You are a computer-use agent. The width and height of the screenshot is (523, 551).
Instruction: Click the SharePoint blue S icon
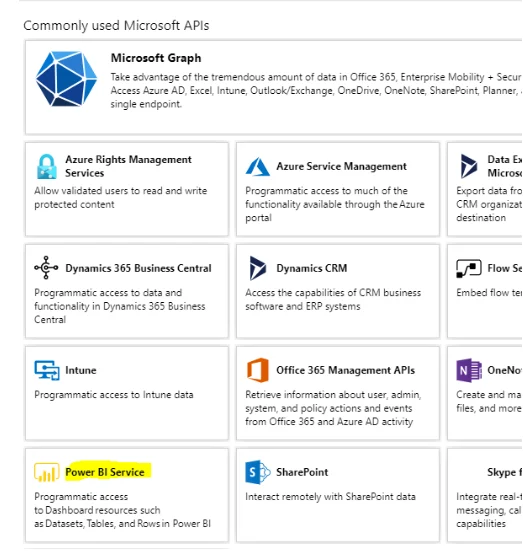tap(258, 472)
